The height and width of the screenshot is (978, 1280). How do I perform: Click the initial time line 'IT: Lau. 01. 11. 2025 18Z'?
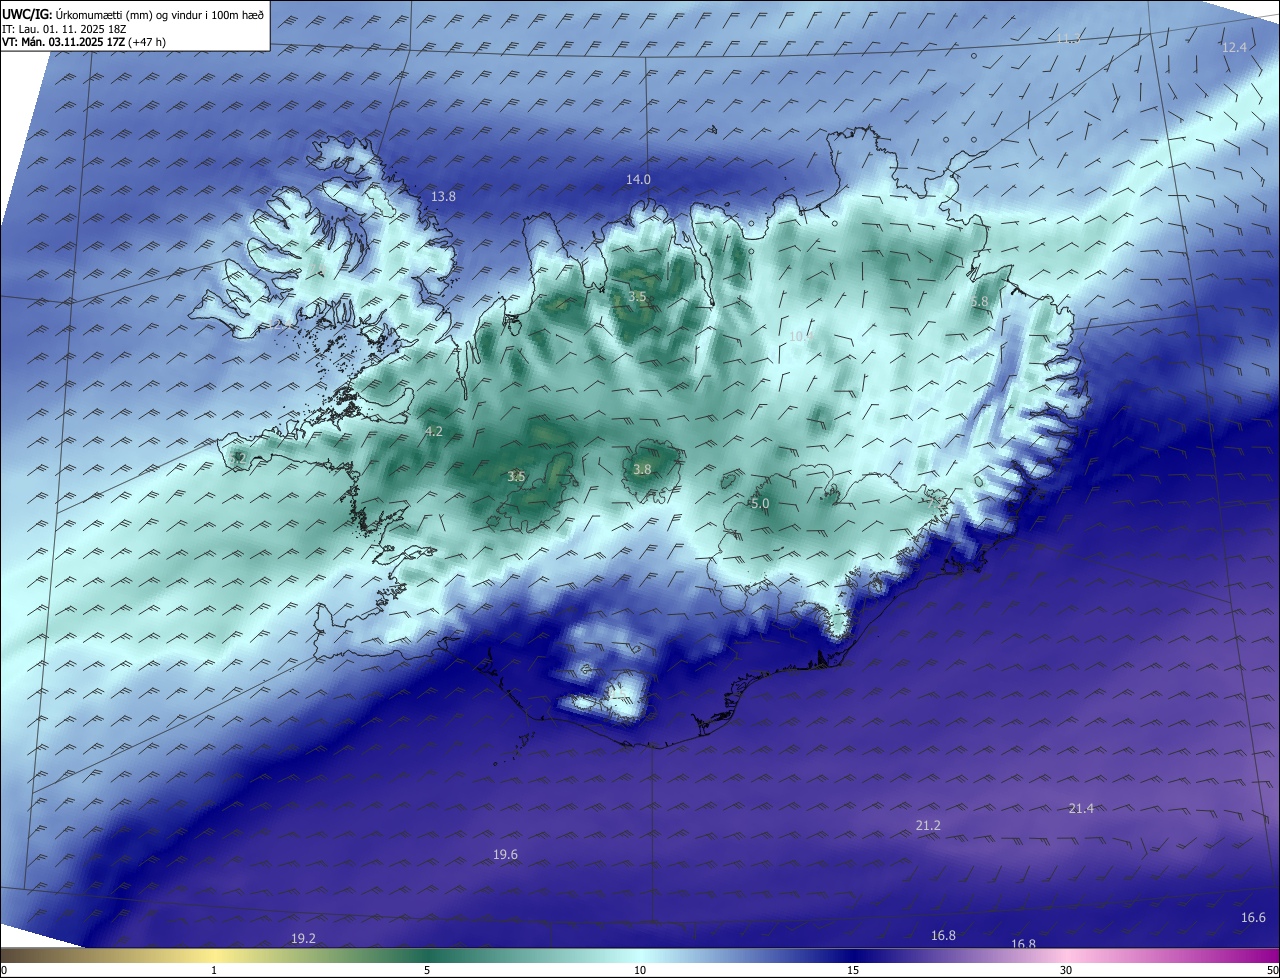tap(63, 28)
